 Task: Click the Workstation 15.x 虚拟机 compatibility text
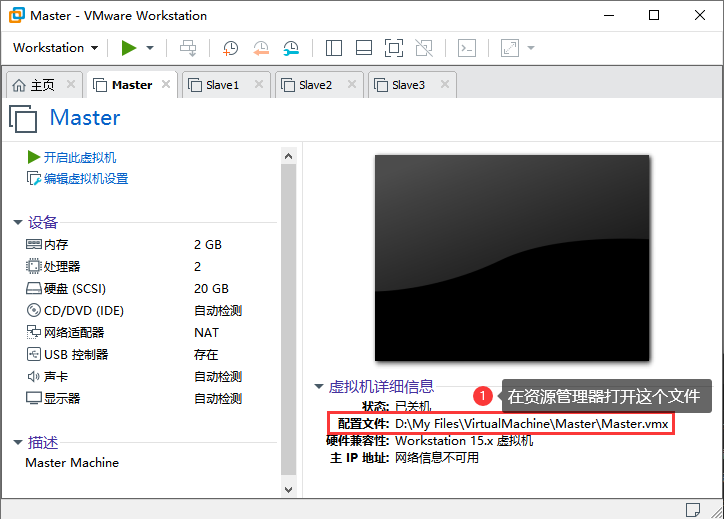[x=464, y=441]
